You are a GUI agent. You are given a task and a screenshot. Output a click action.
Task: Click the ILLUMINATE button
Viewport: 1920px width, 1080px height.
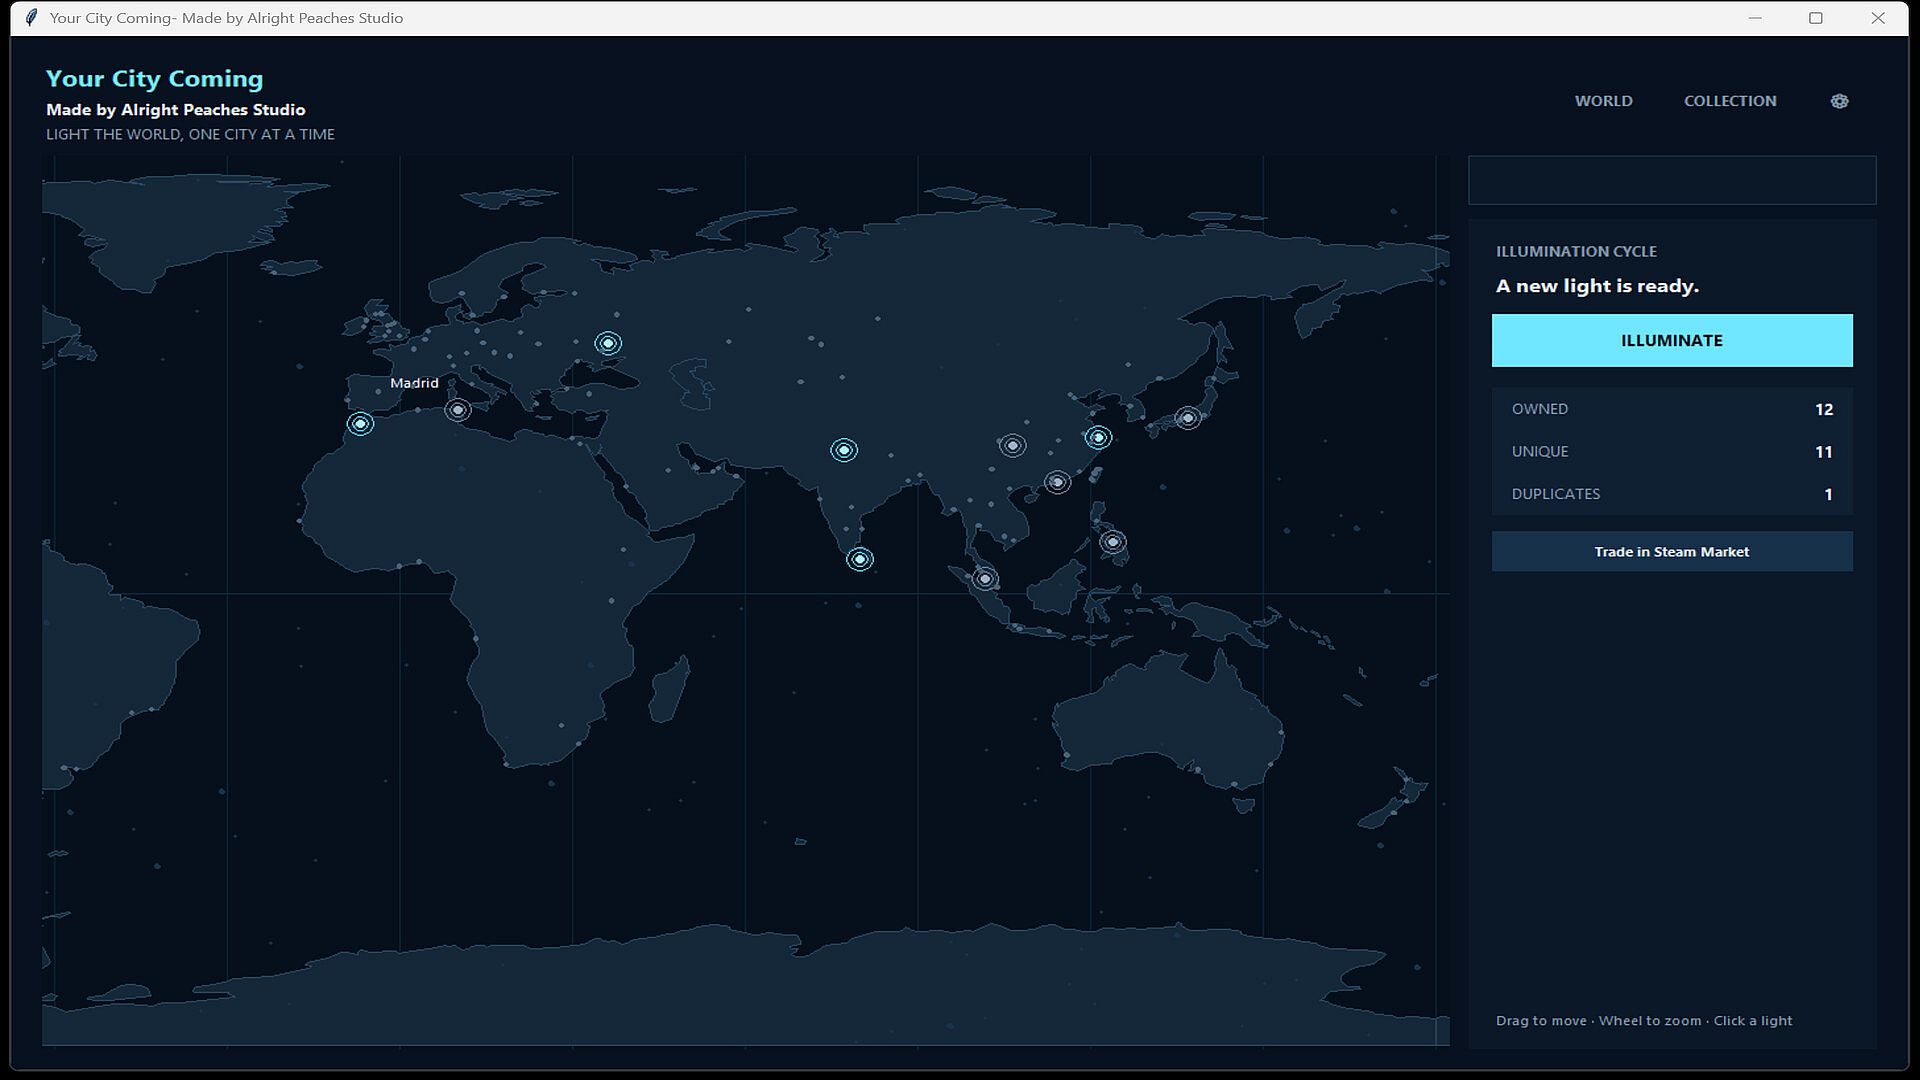[1672, 341]
